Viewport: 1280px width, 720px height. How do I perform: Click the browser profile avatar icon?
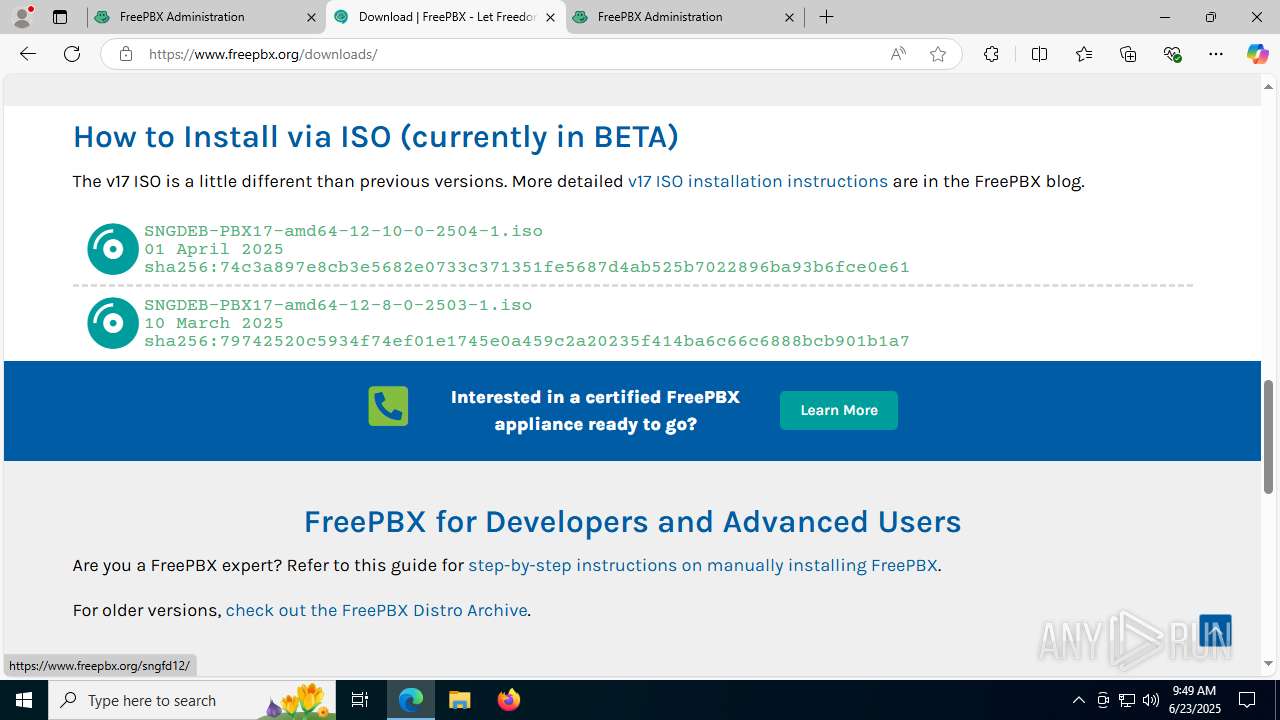coord(22,16)
